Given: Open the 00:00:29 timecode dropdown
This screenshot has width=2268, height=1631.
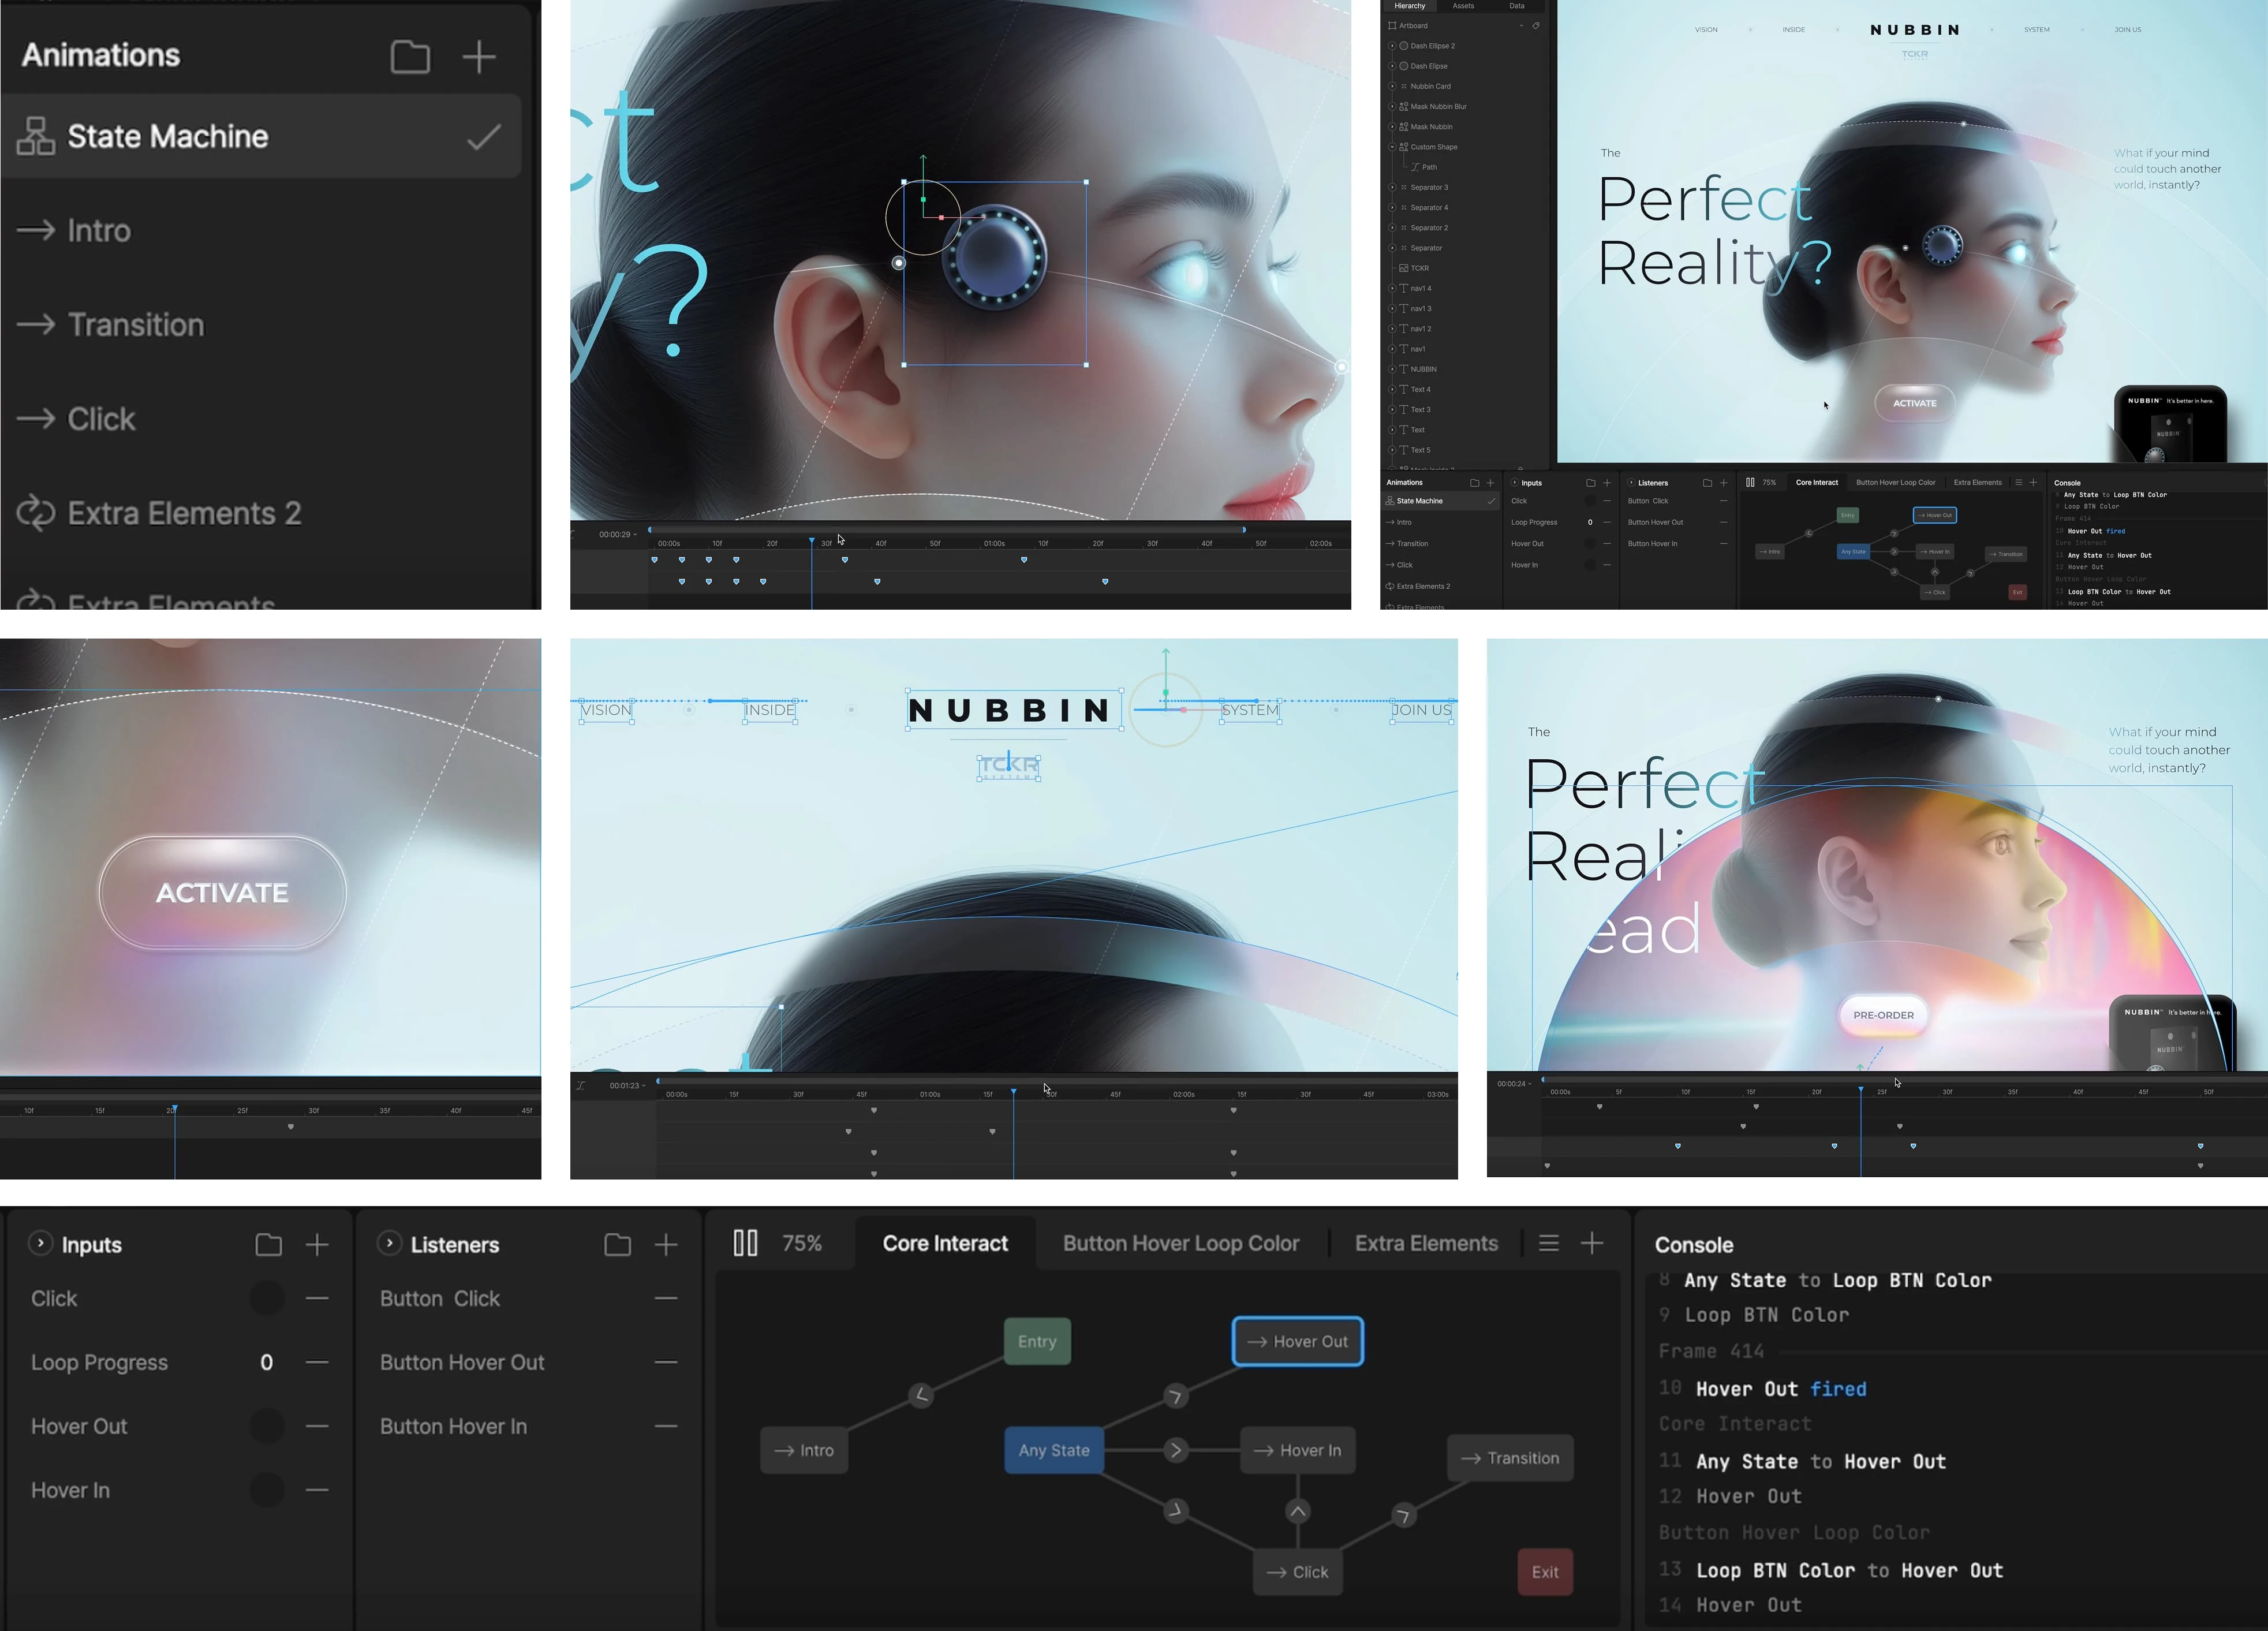Looking at the screenshot, I should (618, 534).
